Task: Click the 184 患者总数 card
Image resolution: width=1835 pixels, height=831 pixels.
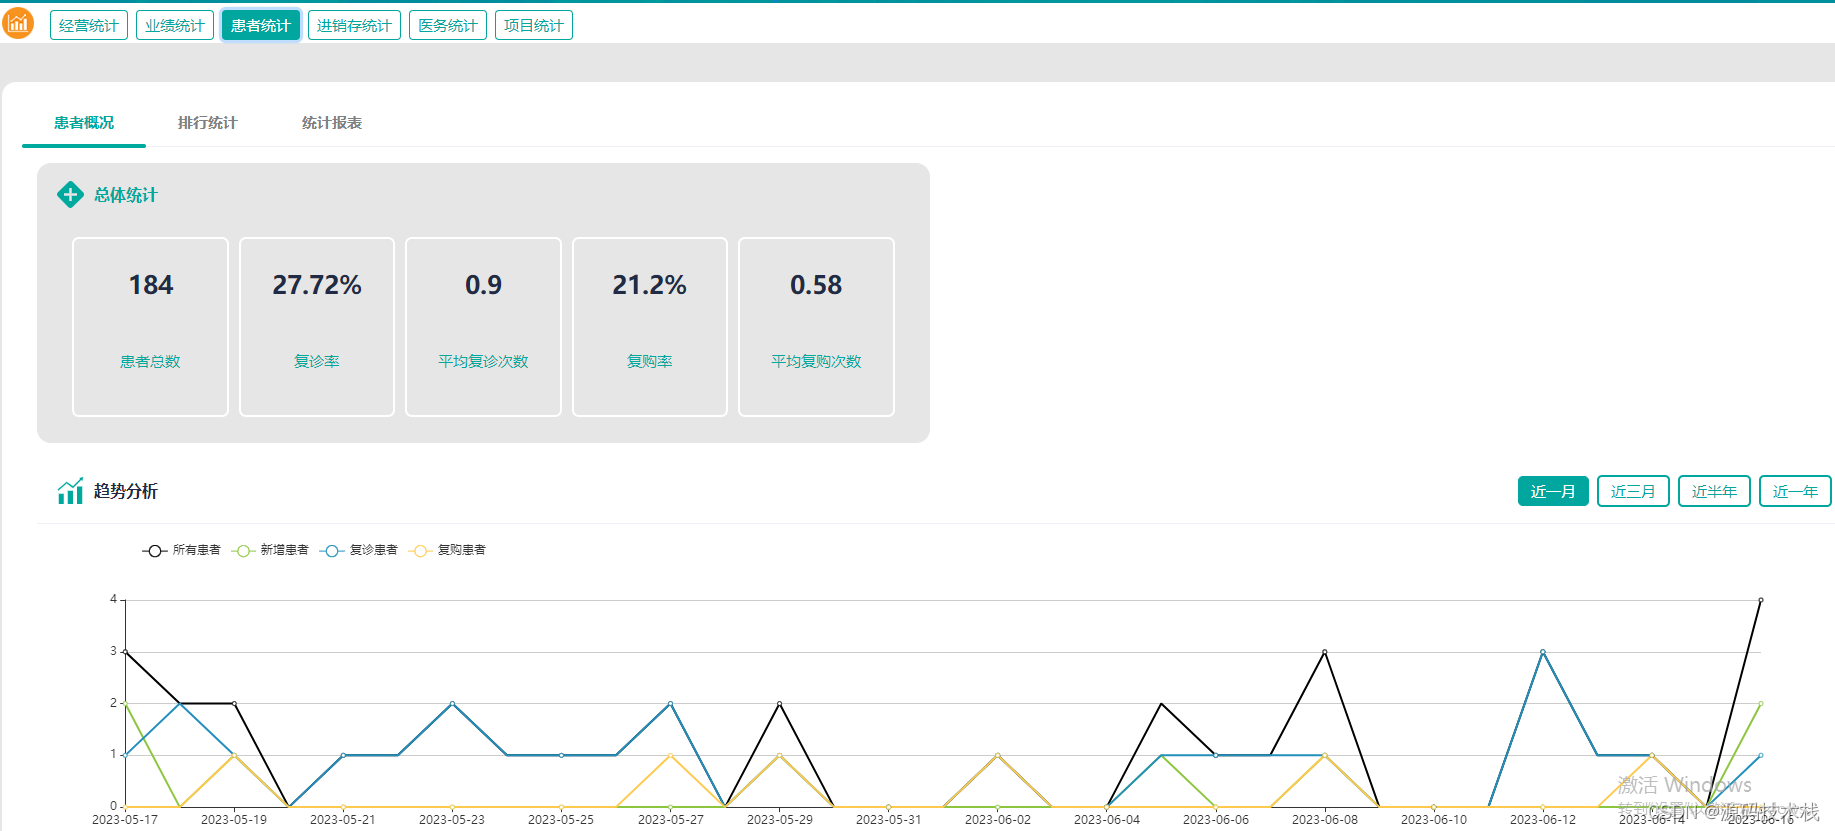Action: click(151, 327)
